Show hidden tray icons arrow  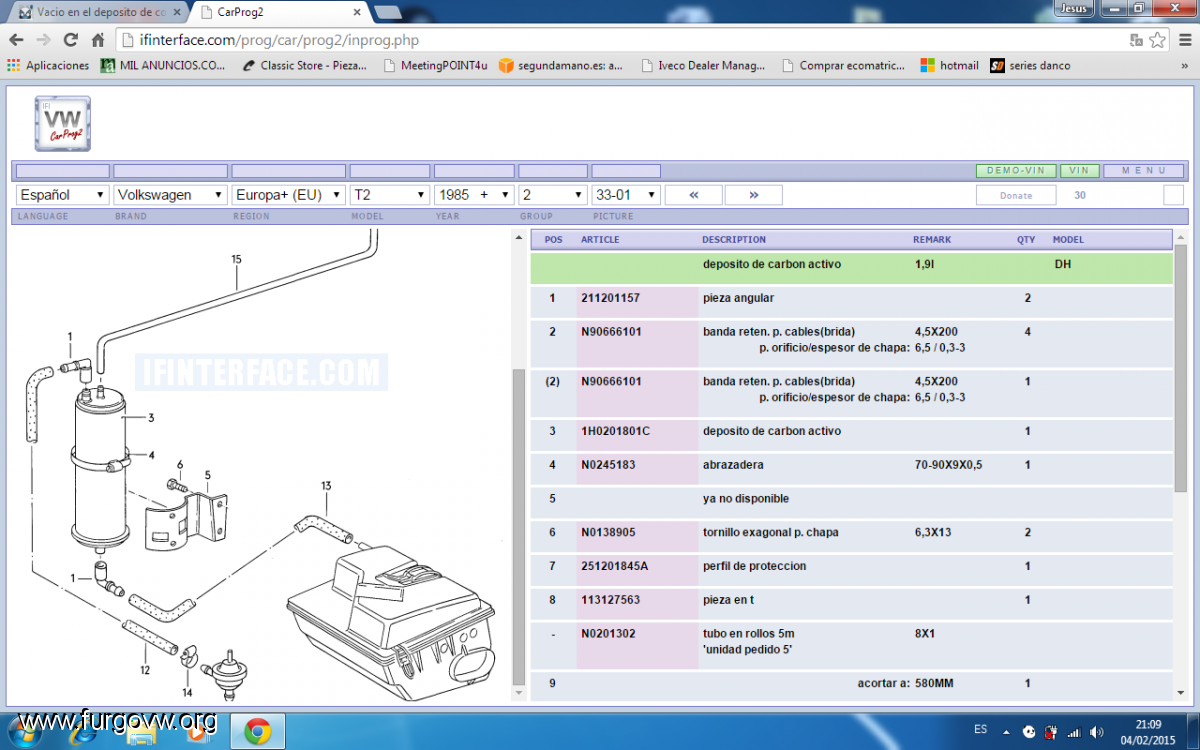pos(1006,732)
